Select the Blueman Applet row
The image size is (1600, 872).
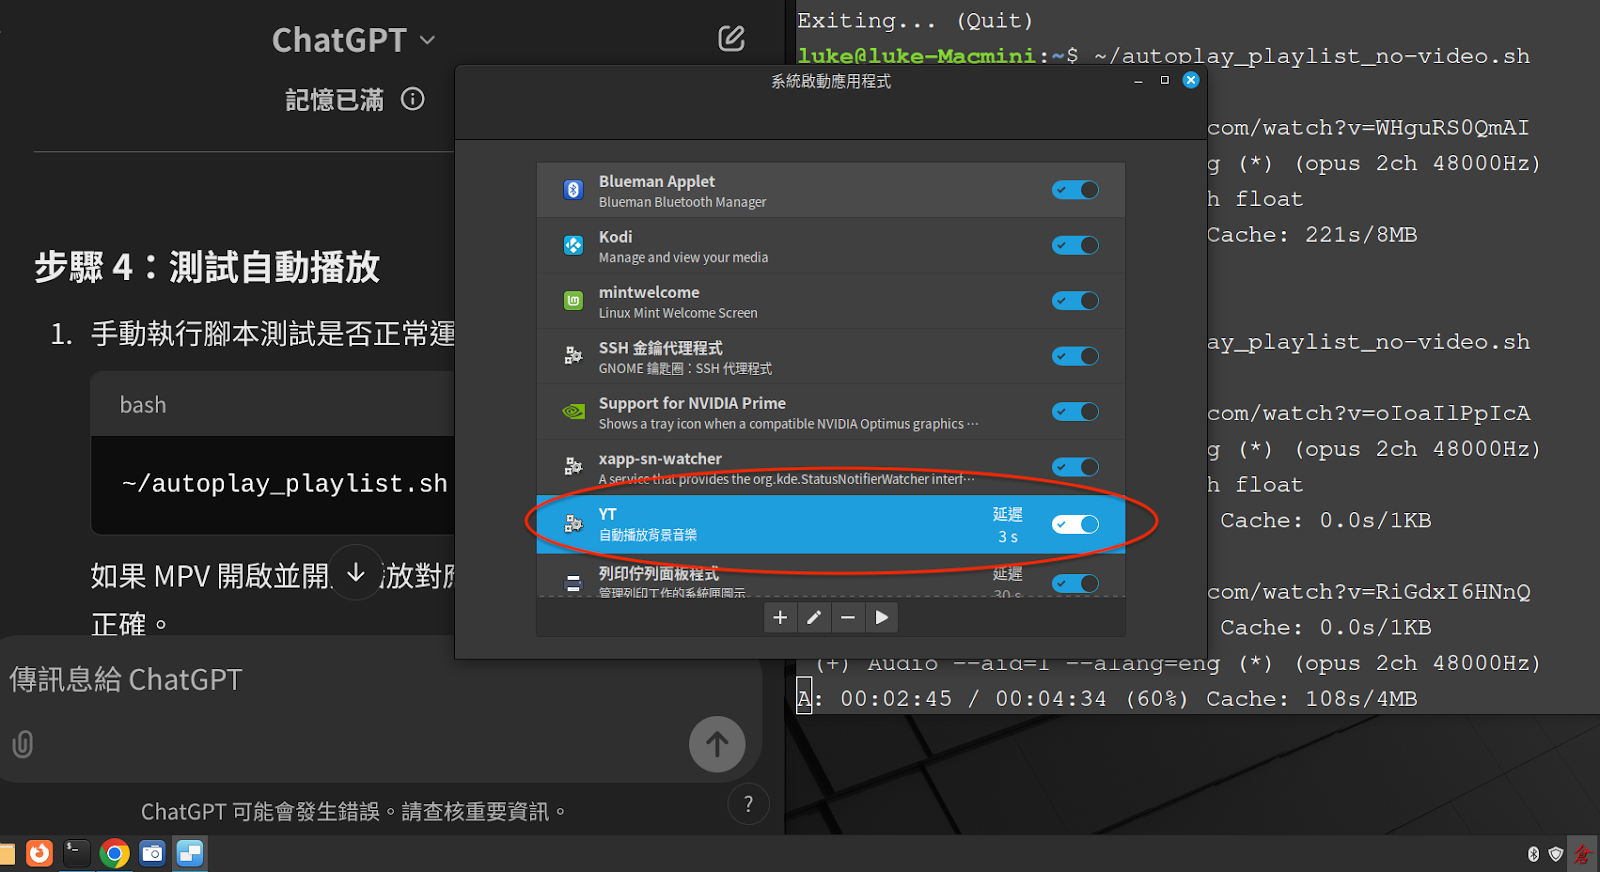tap(831, 190)
